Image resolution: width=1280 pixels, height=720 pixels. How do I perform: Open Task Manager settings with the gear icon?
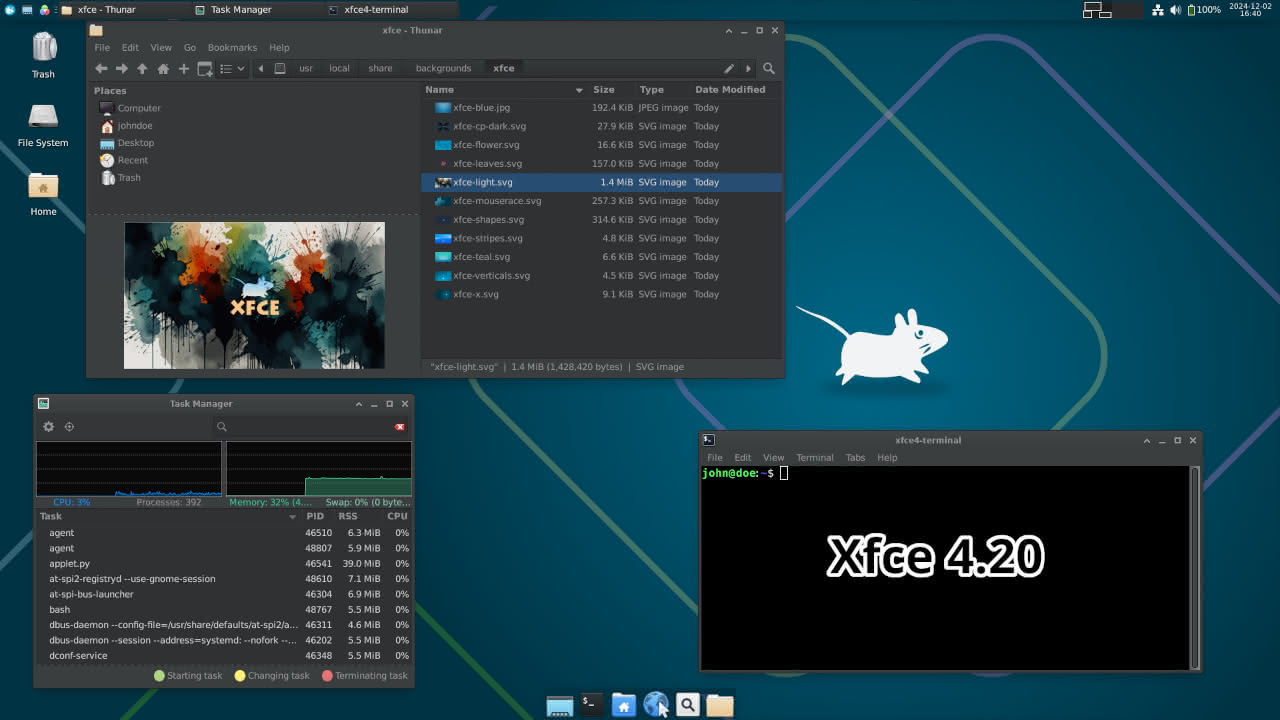(47, 426)
